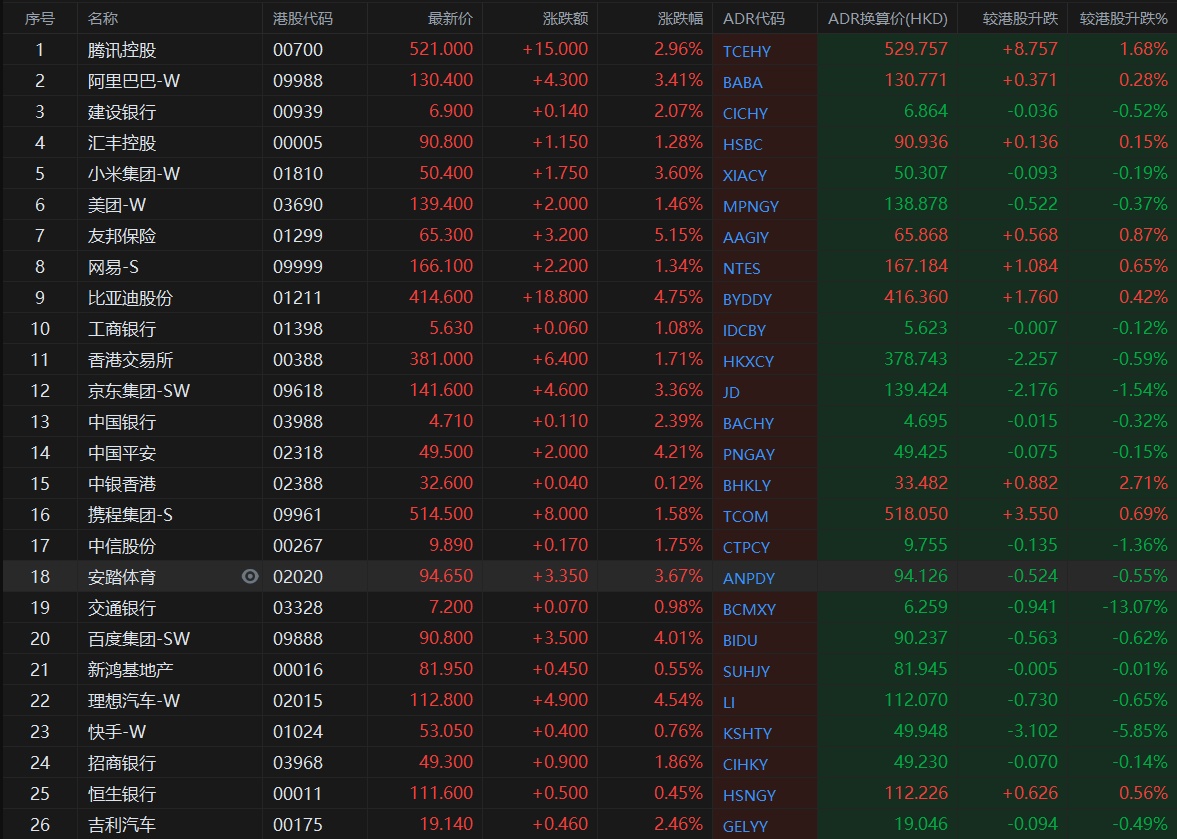This screenshot has width=1177, height=839.
Task: Sort by the 名称 column header
Action: [103, 19]
